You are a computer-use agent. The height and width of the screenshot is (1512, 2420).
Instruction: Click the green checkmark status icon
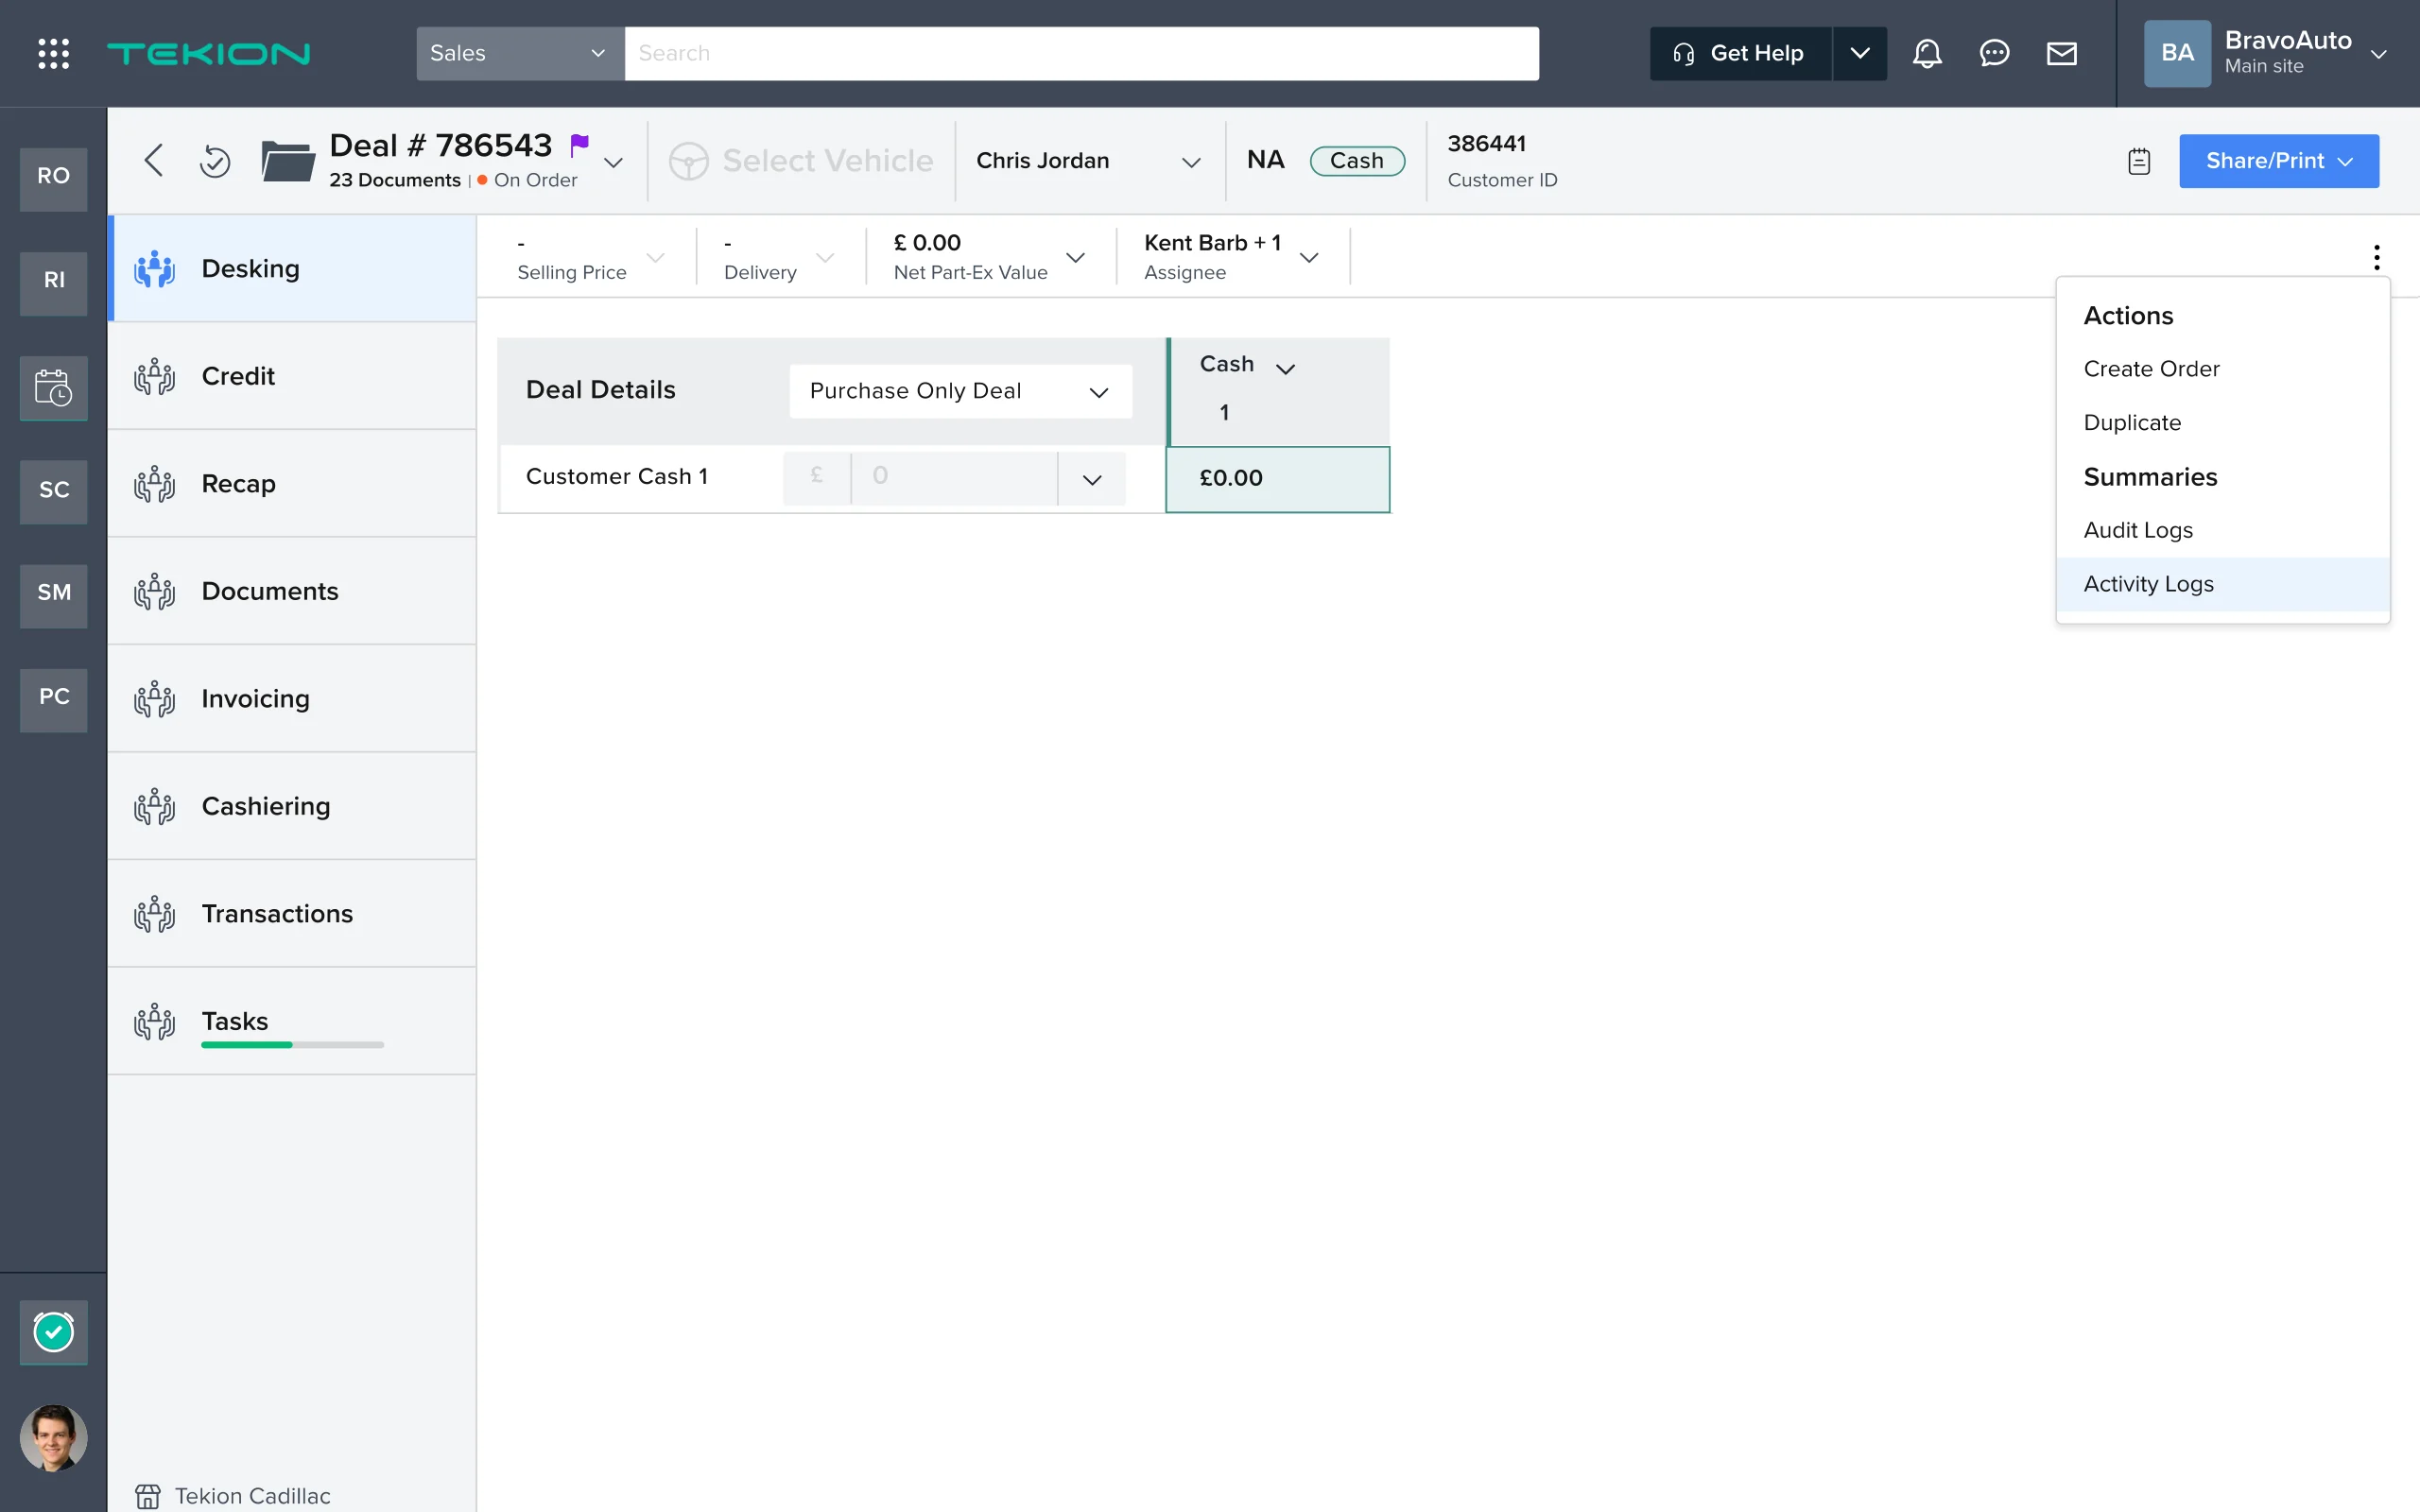[x=53, y=1331]
